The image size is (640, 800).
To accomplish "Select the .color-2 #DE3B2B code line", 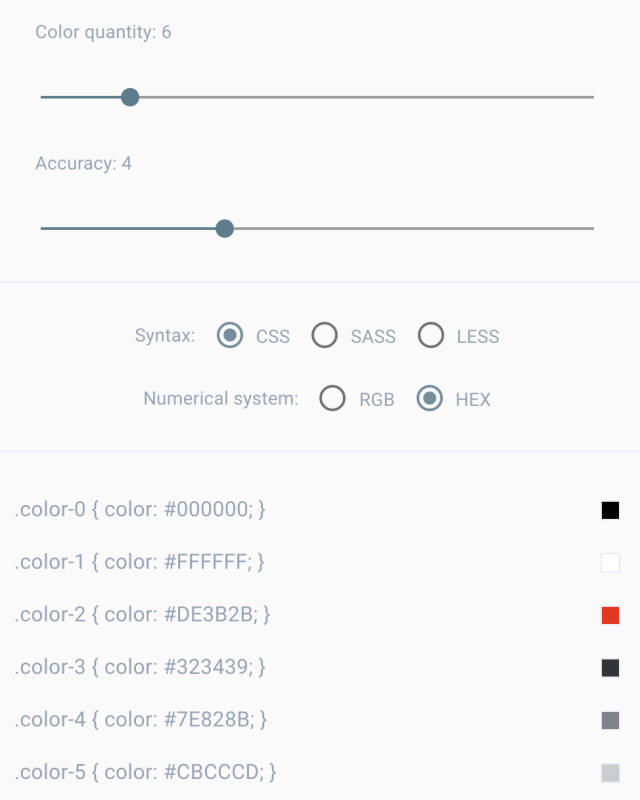I will click(x=142, y=614).
